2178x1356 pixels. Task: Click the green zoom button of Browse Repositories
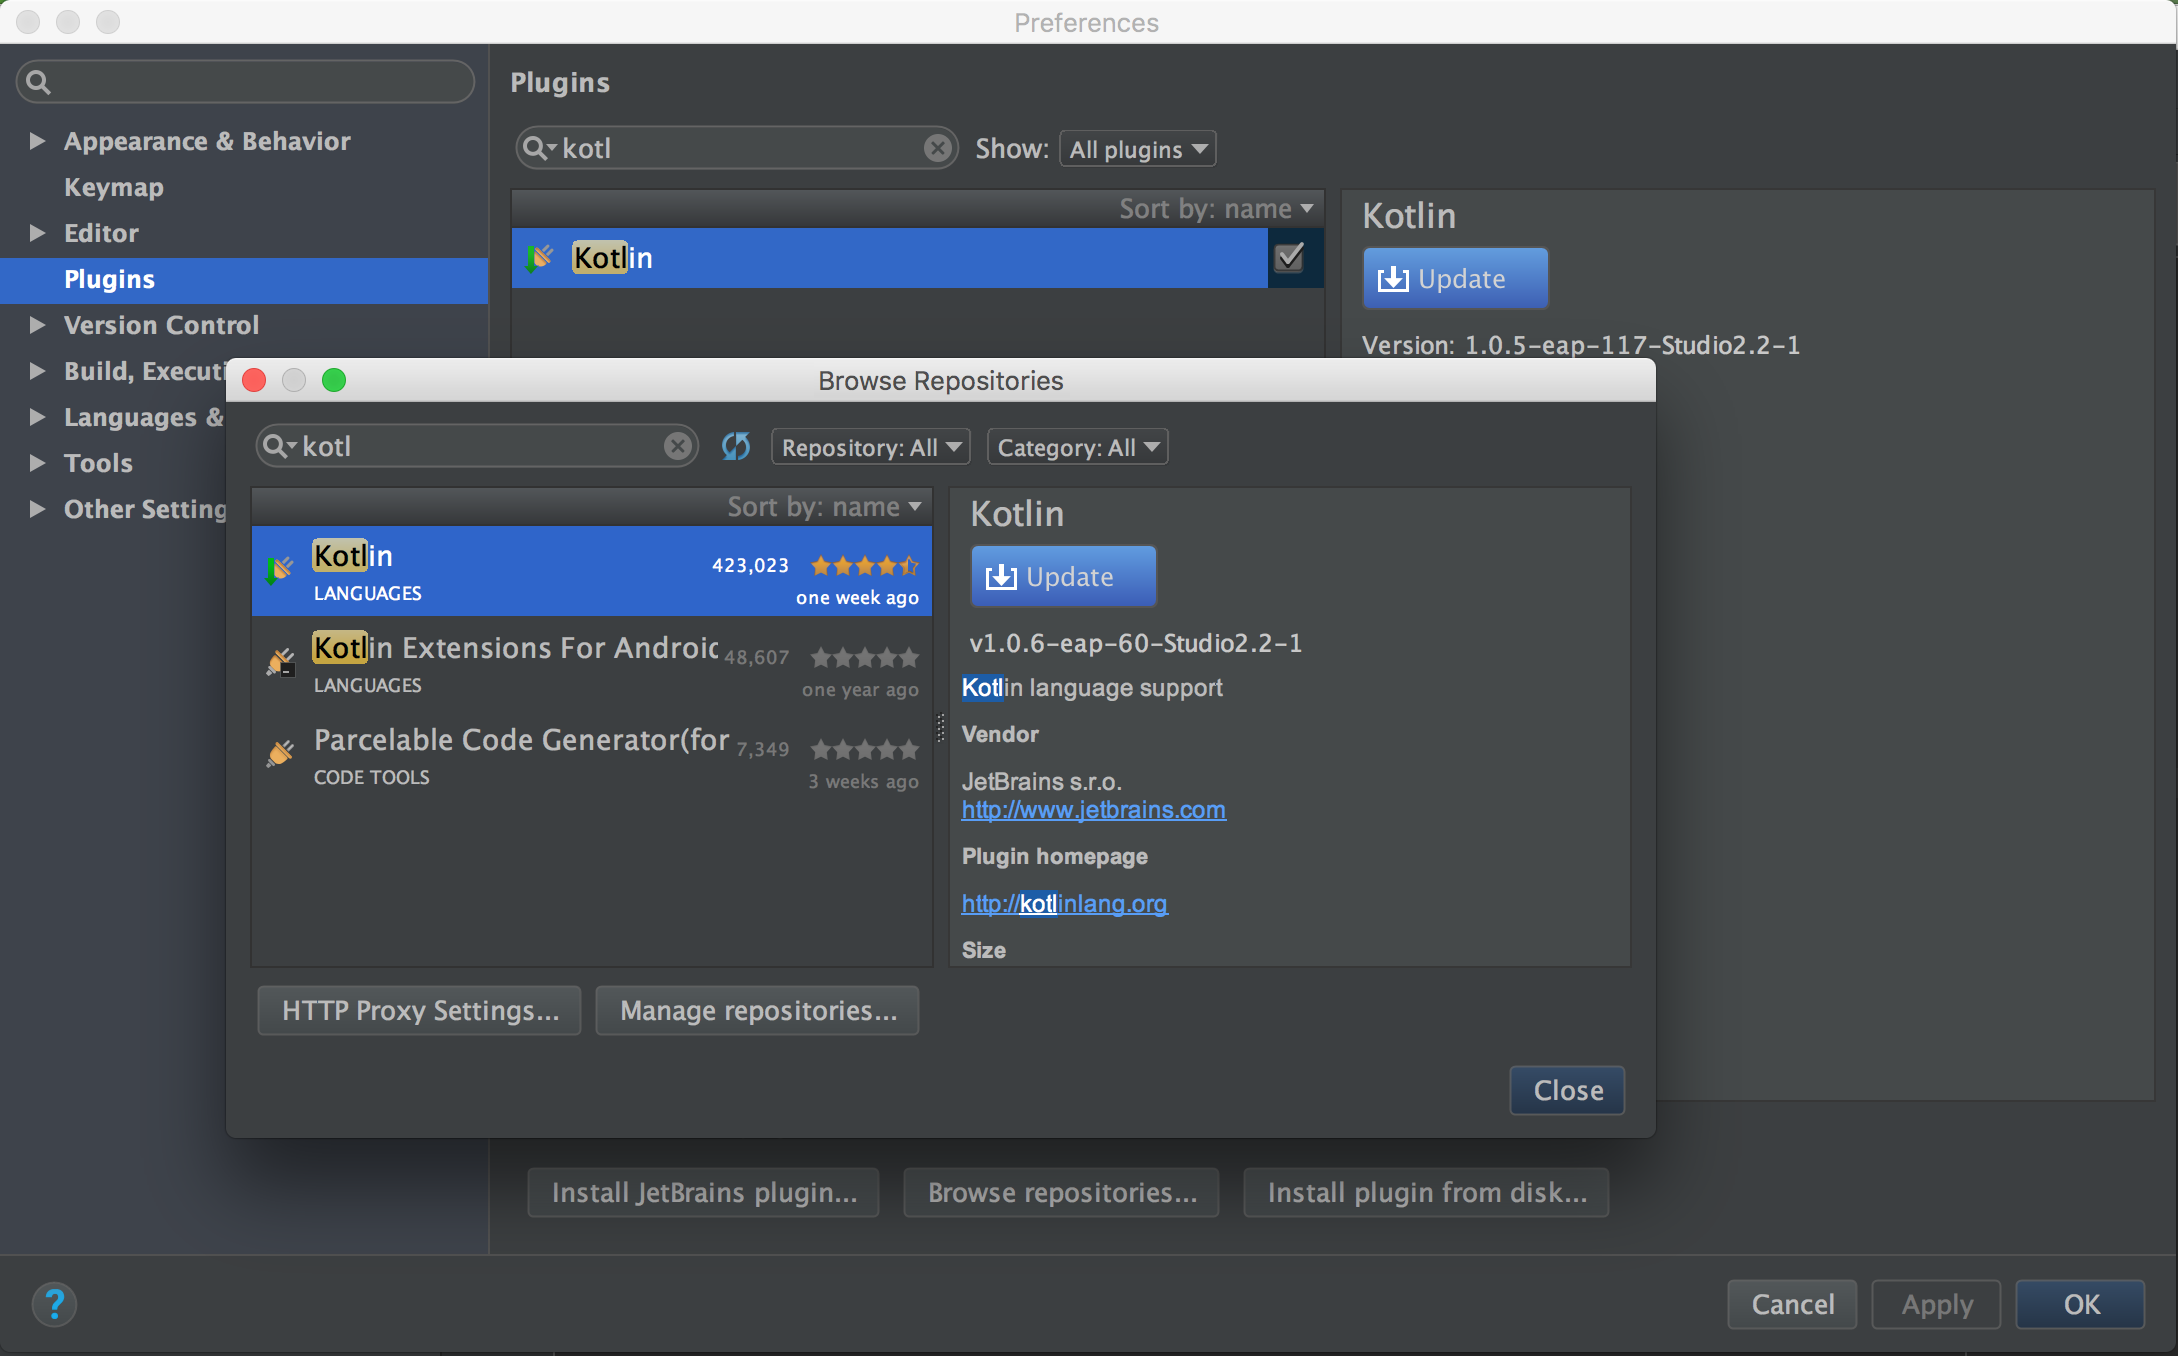pyautogui.click(x=334, y=380)
